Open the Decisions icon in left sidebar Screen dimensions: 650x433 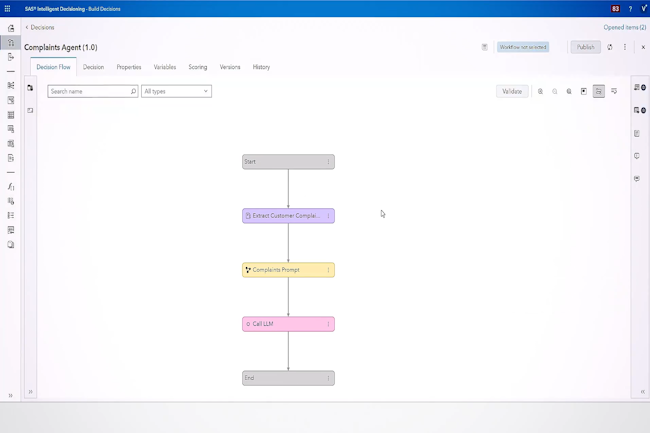[11, 43]
